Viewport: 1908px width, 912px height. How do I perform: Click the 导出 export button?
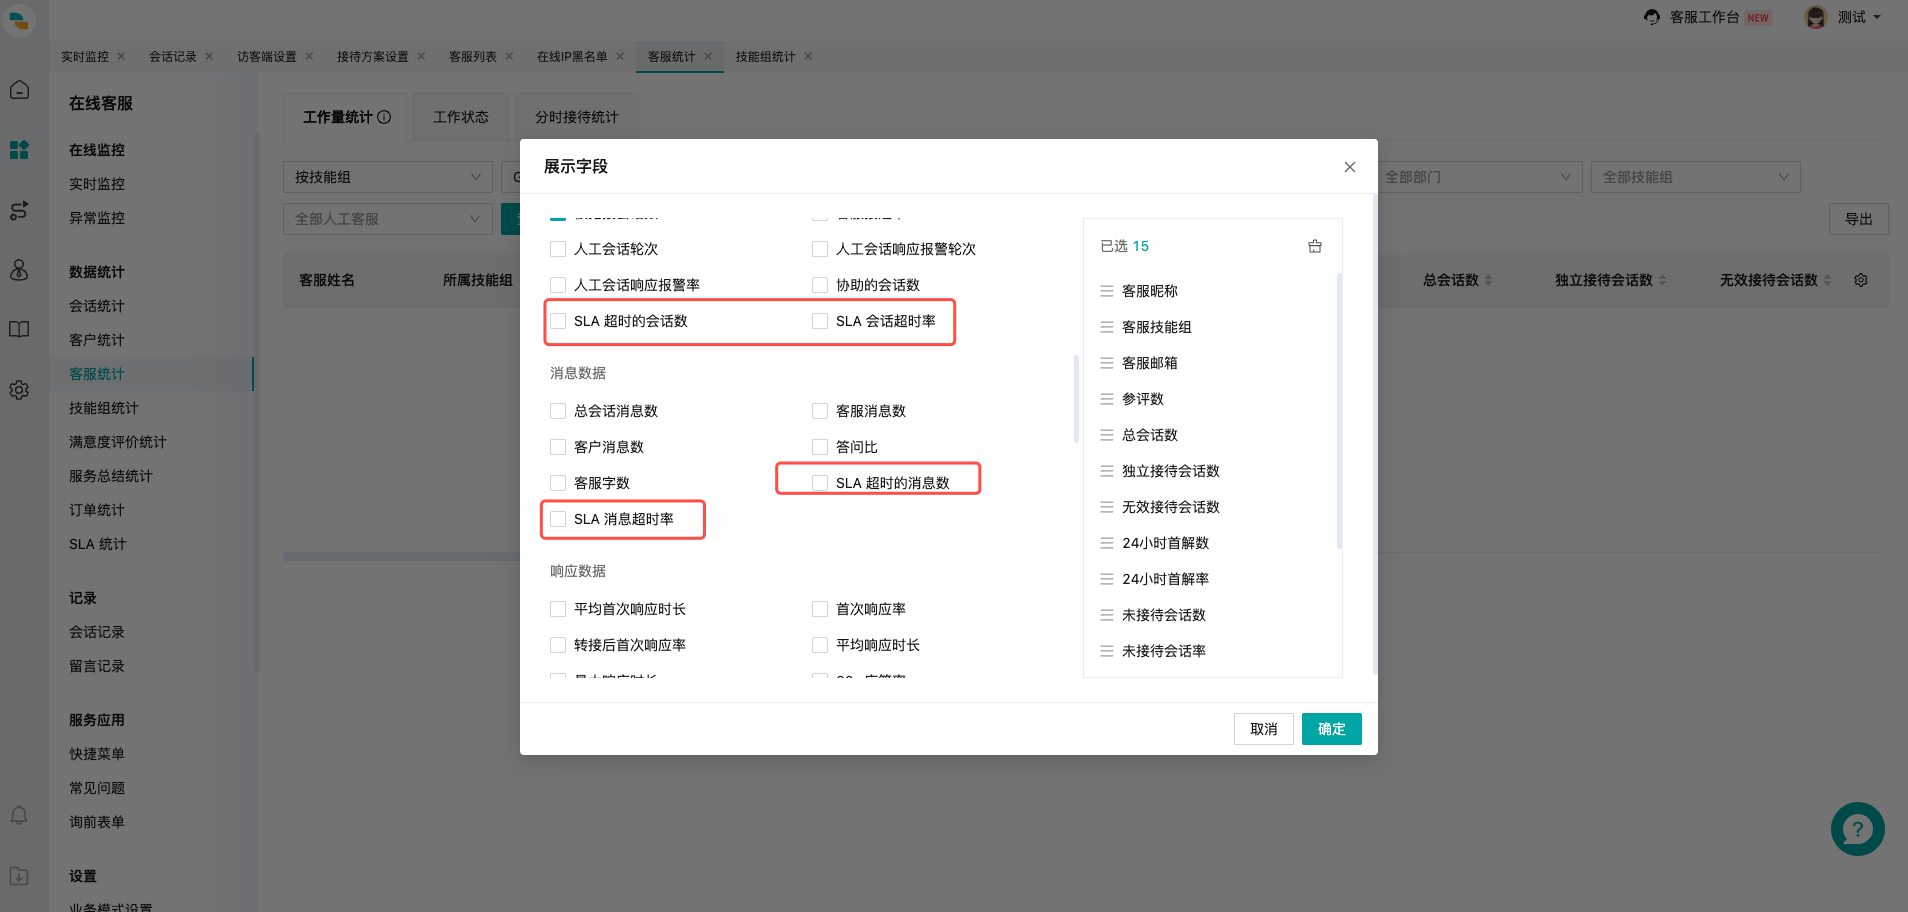(1858, 218)
